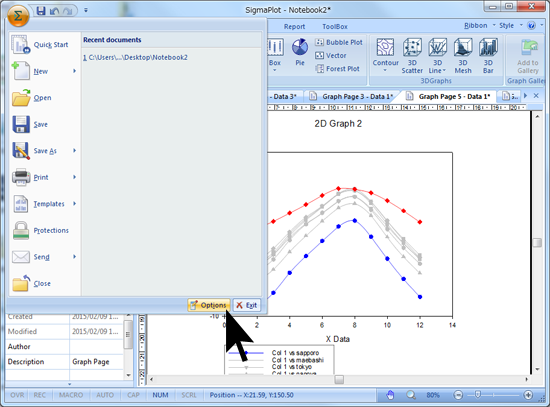Show more document tabs with arrow
This screenshot has height=407, width=550.
(x=525, y=95)
